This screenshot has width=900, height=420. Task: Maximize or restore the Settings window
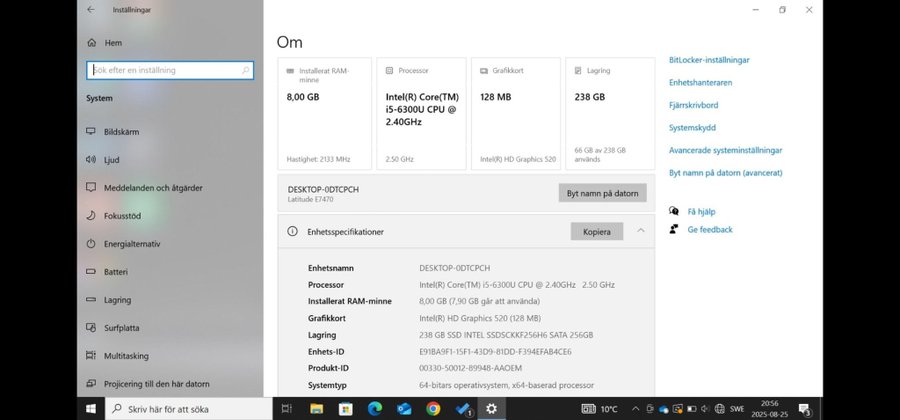click(x=782, y=10)
